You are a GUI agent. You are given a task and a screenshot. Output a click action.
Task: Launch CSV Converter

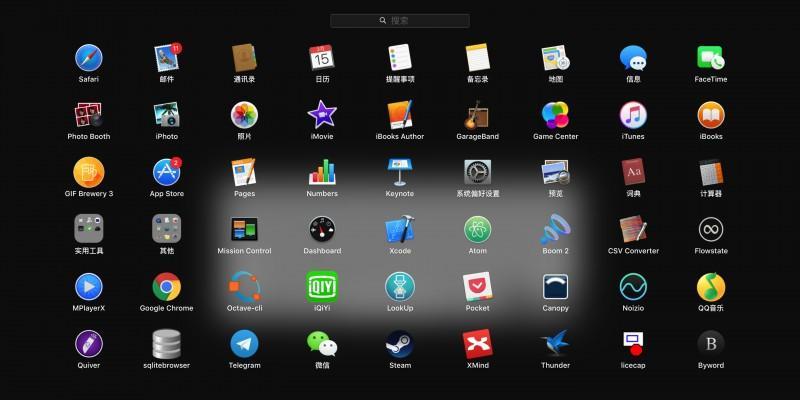point(633,229)
